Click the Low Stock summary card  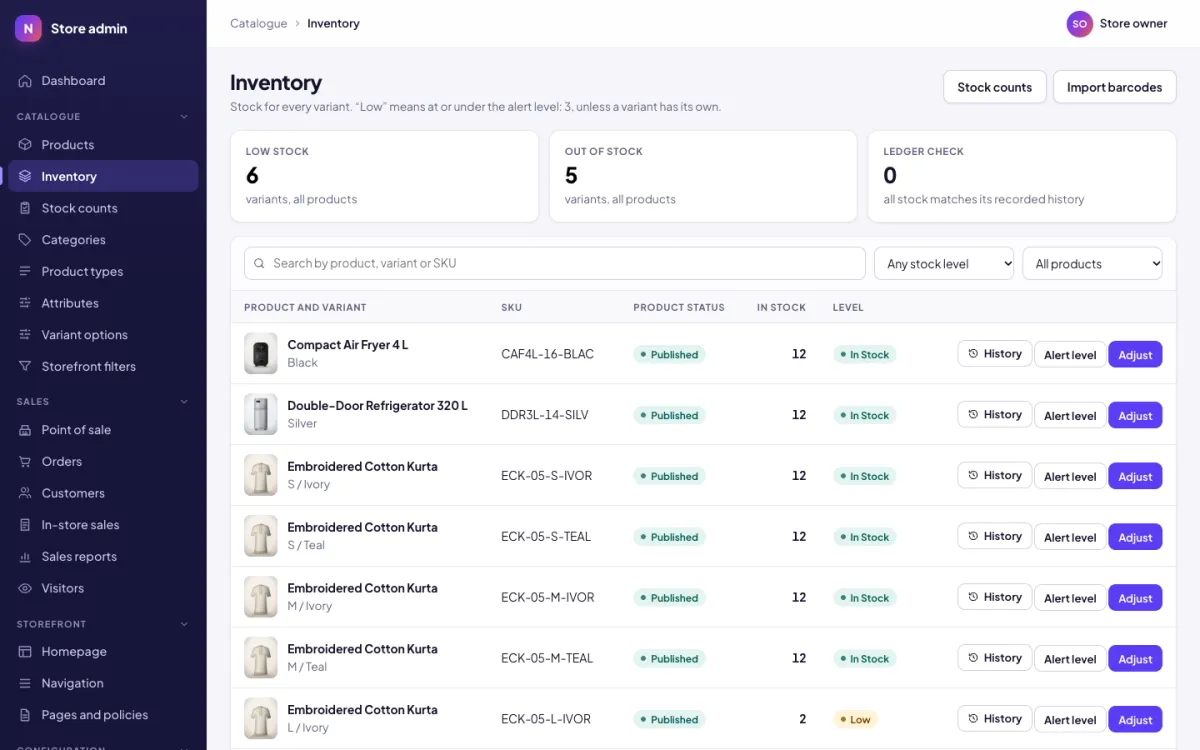(x=384, y=176)
